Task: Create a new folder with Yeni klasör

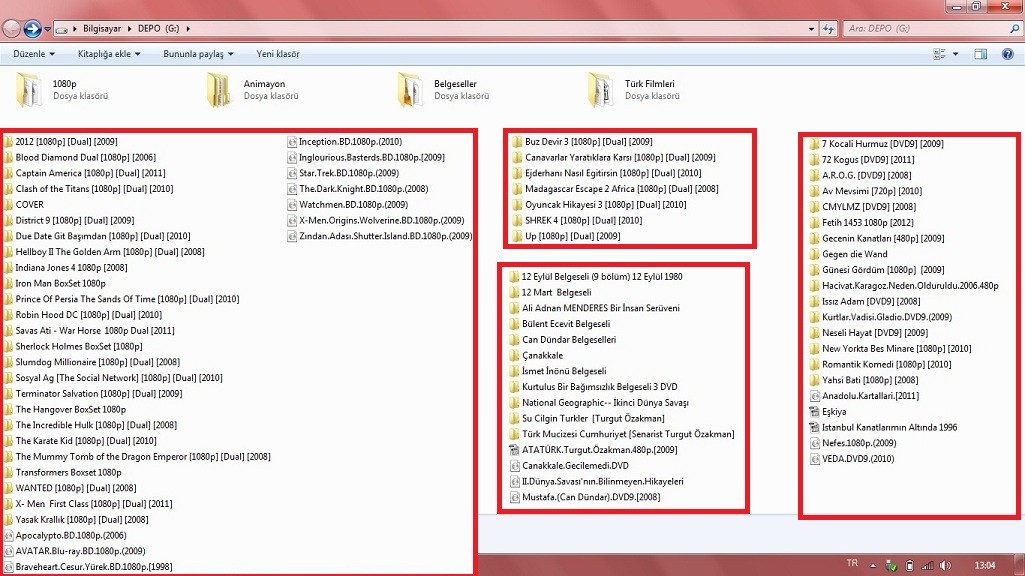Action: pos(278,54)
